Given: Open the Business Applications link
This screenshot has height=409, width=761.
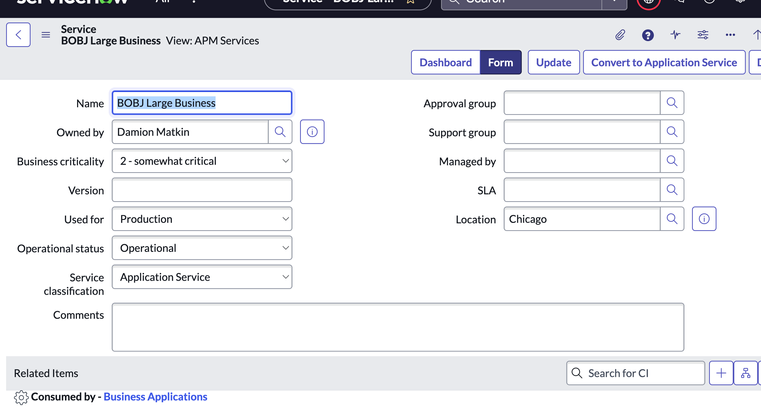Looking at the screenshot, I should [x=155, y=397].
